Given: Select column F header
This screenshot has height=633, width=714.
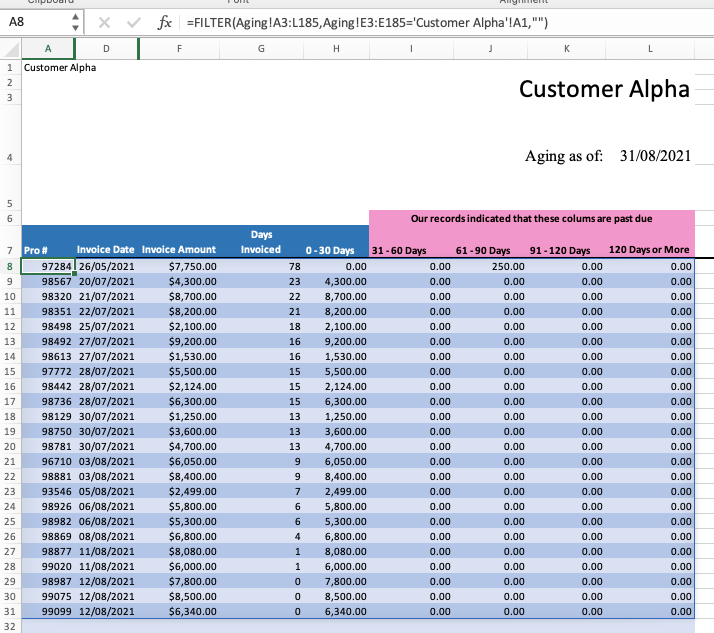Looking at the screenshot, I should pyautogui.click(x=179, y=49).
